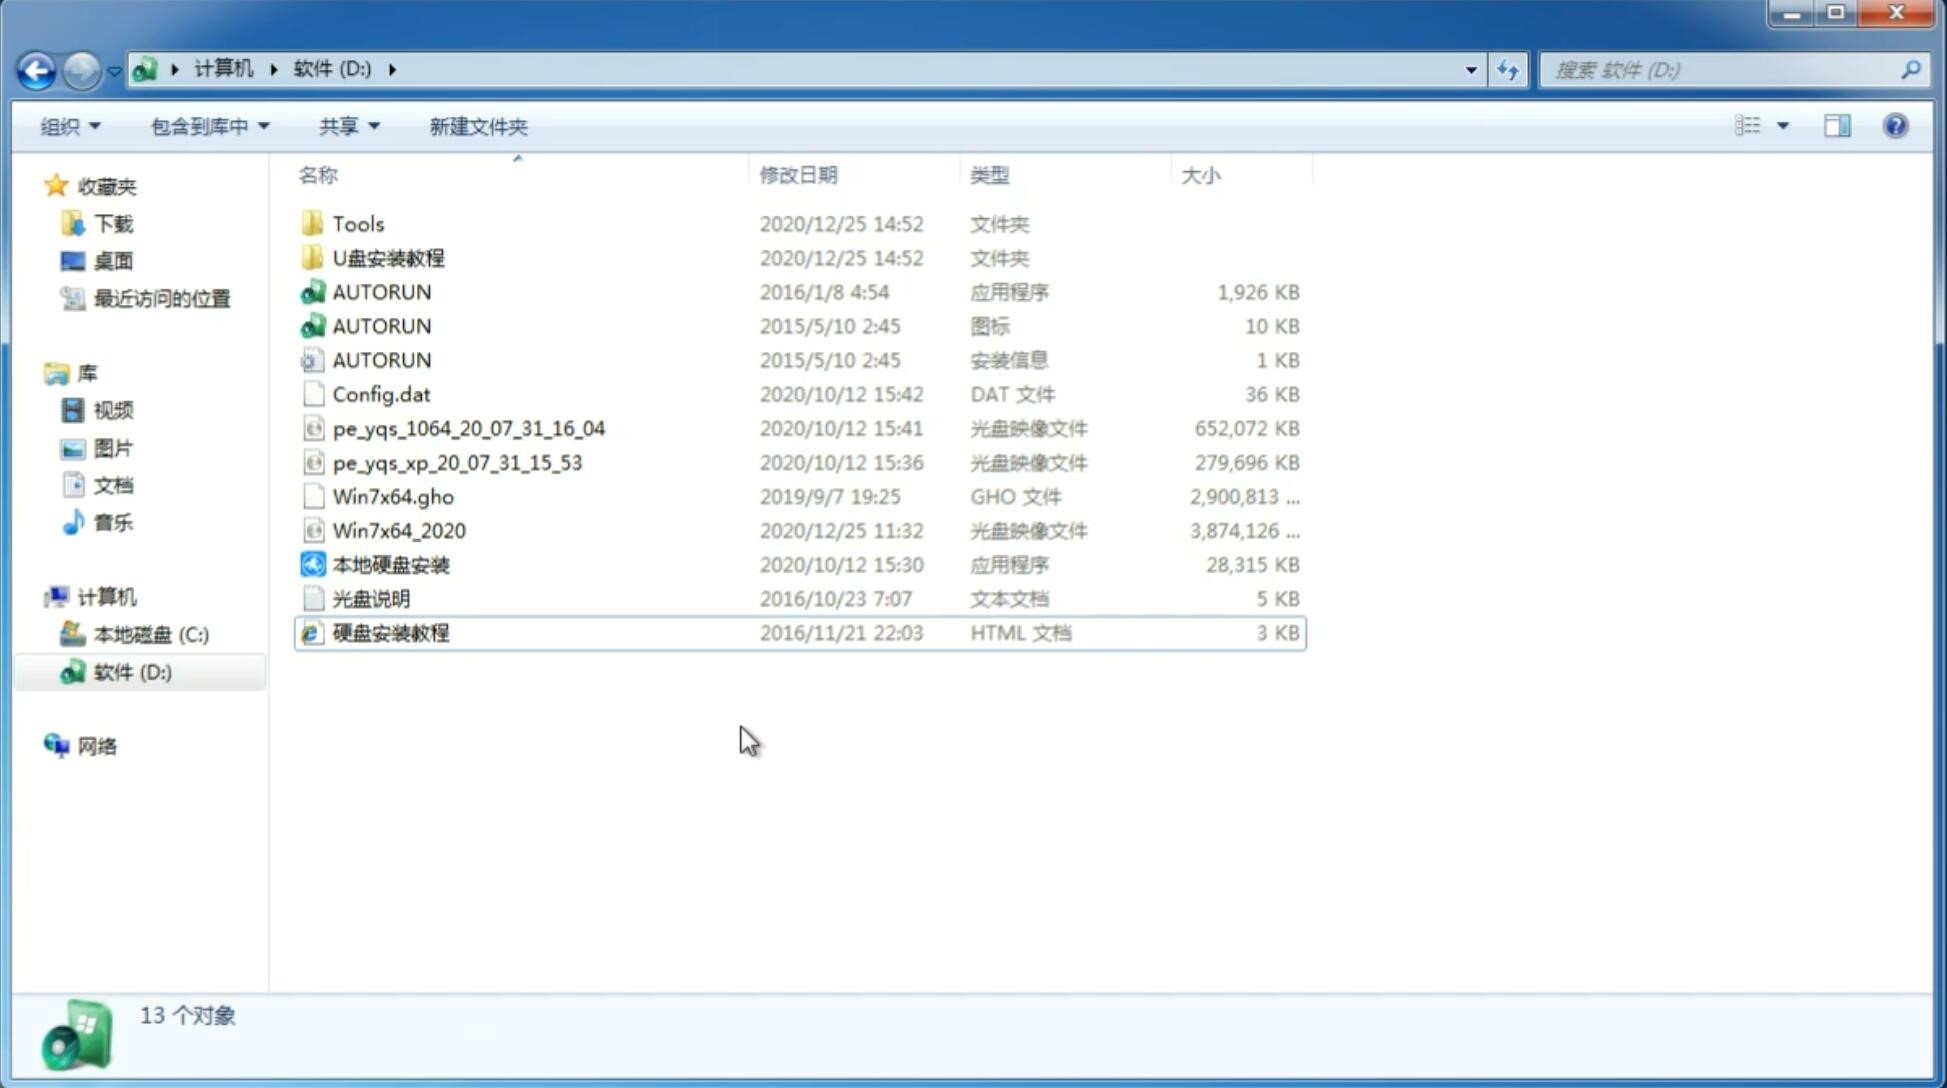The height and width of the screenshot is (1088, 1947).
Task: Open Win7x64_2020 disc image file
Action: click(x=398, y=529)
